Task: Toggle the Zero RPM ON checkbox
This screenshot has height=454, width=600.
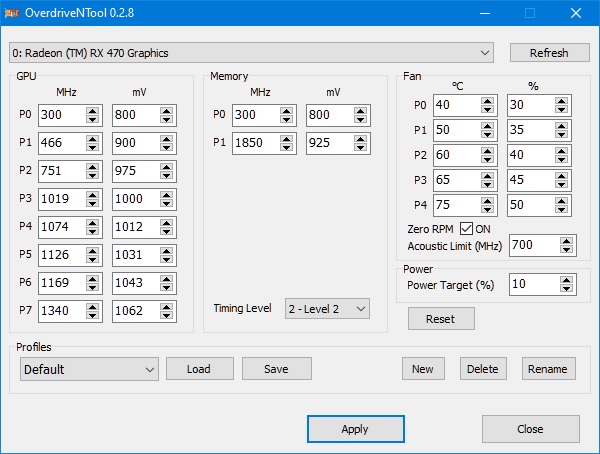Action: coord(466,229)
